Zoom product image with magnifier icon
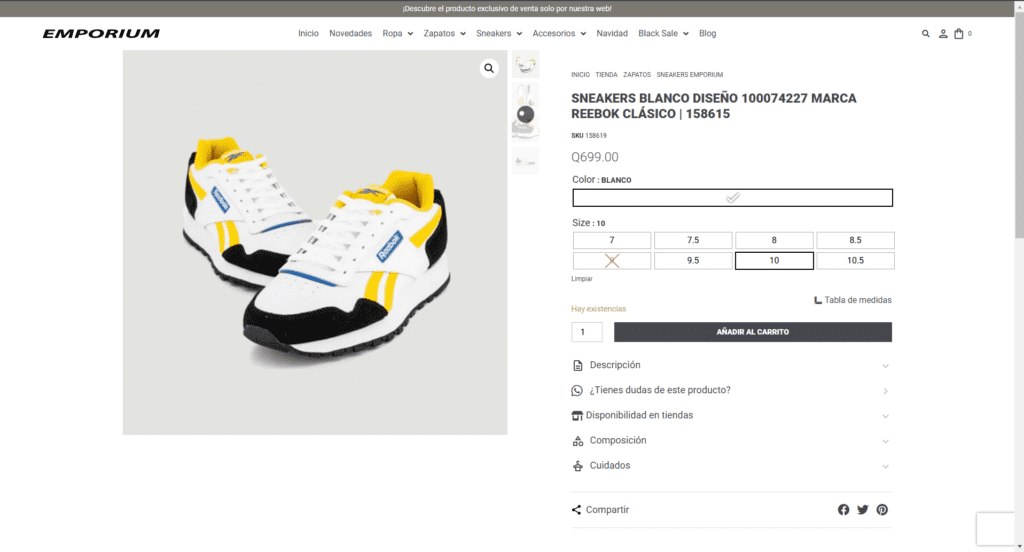The height and width of the screenshot is (552, 1024). click(488, 68)
